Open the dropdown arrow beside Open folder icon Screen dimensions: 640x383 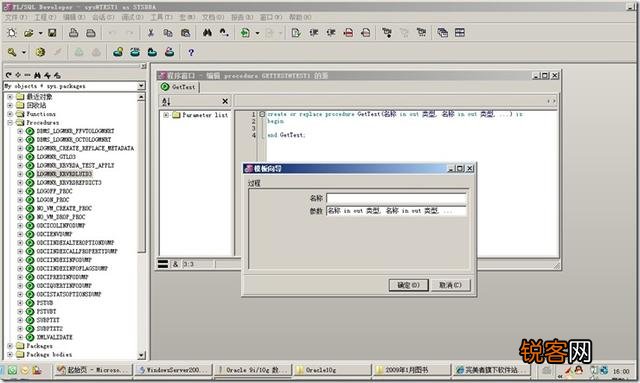pos(40,33)
